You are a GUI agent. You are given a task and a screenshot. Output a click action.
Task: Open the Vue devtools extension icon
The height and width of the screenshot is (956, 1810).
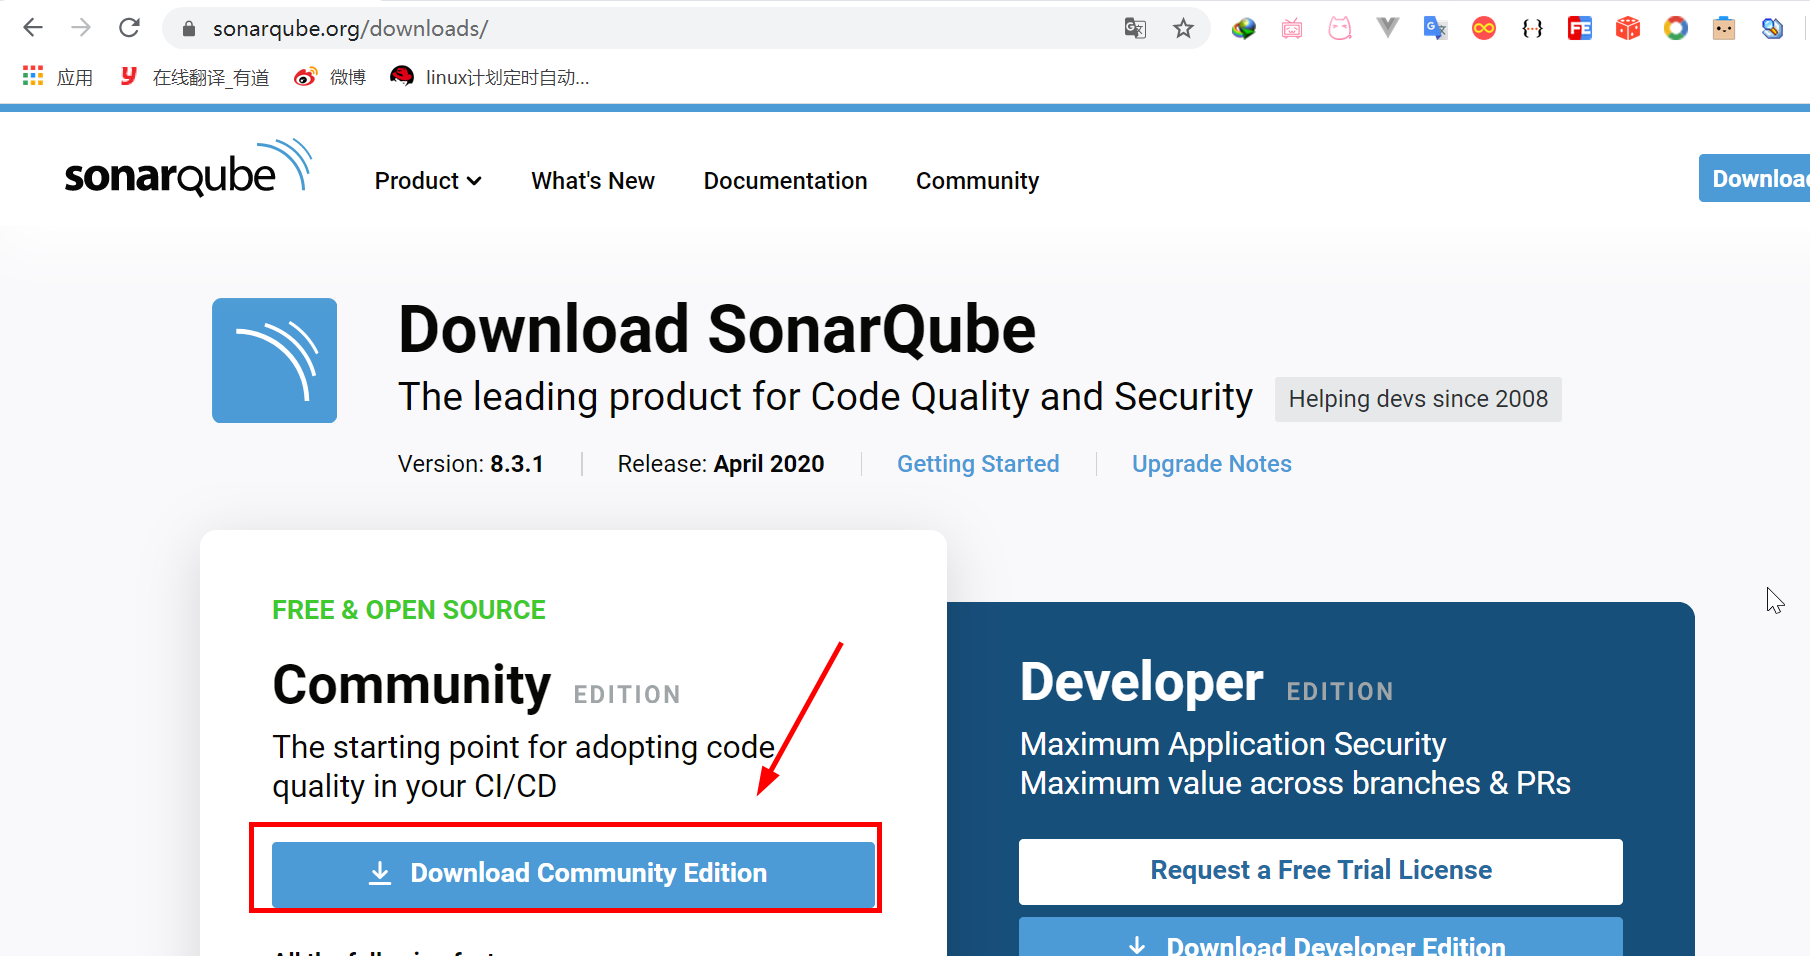[x=1388, y=28]
